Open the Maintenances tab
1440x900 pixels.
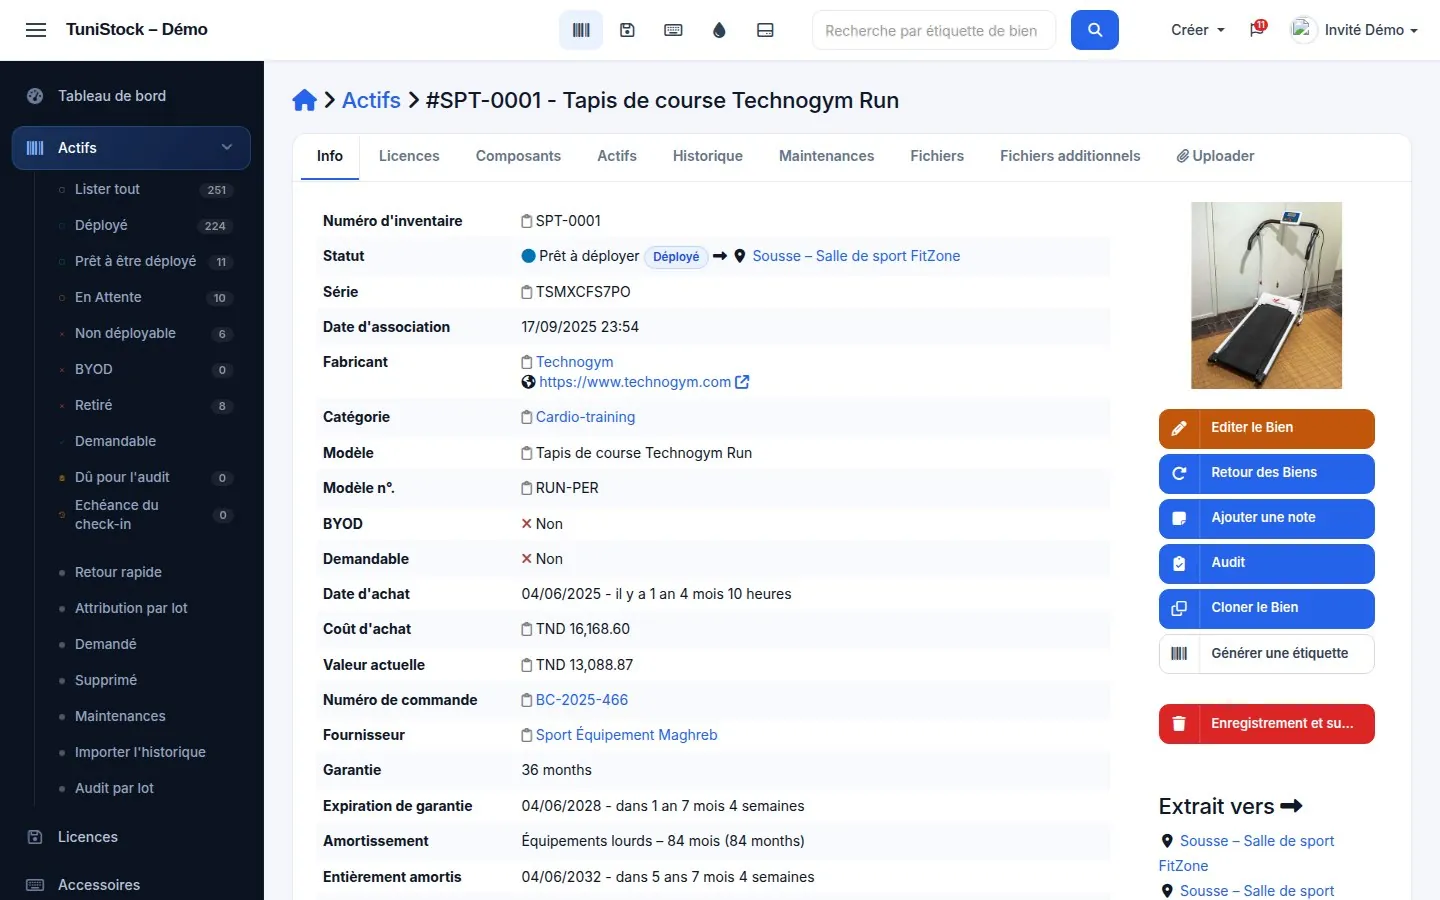pyautogui.click(x=826, y=156)
